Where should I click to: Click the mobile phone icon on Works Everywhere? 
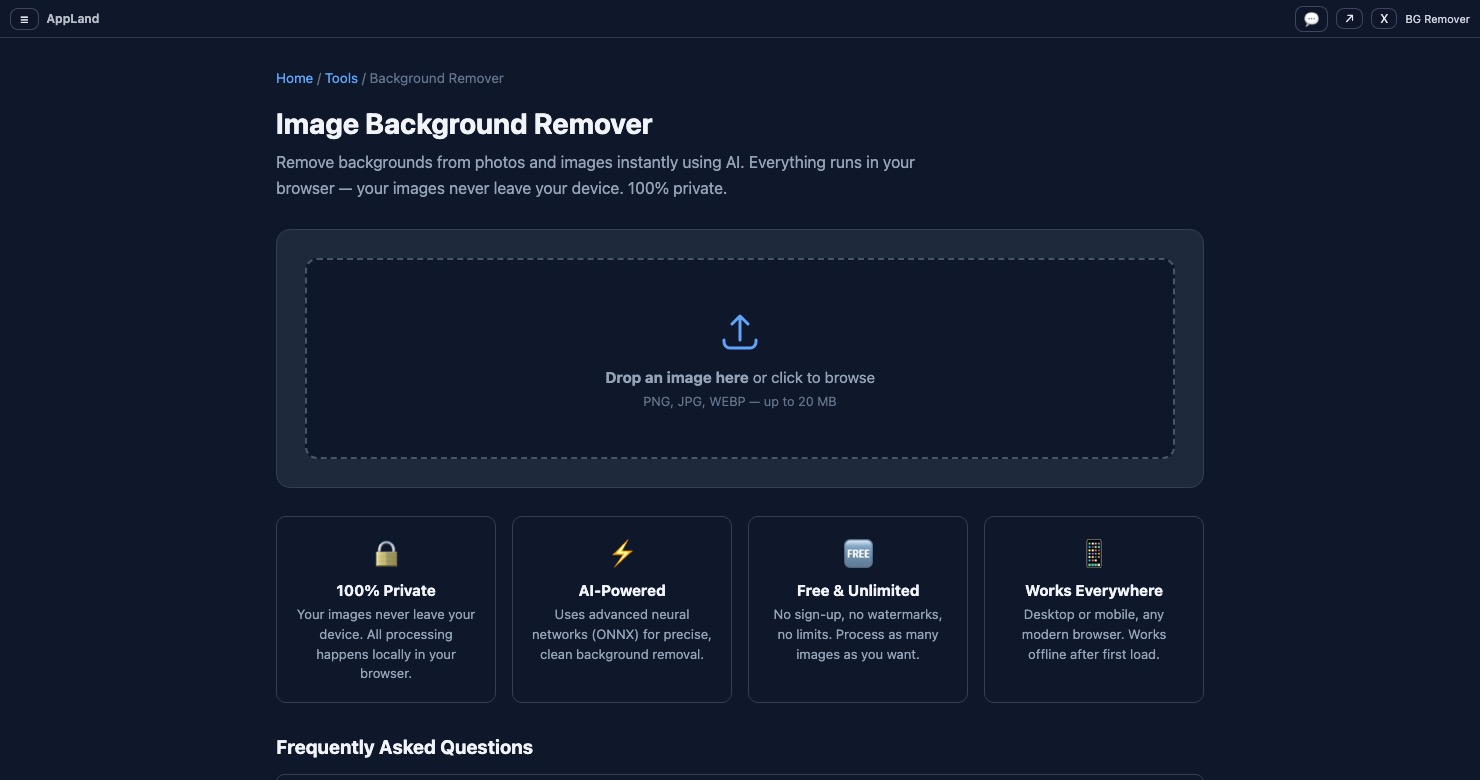click(x=1094, y=553)
